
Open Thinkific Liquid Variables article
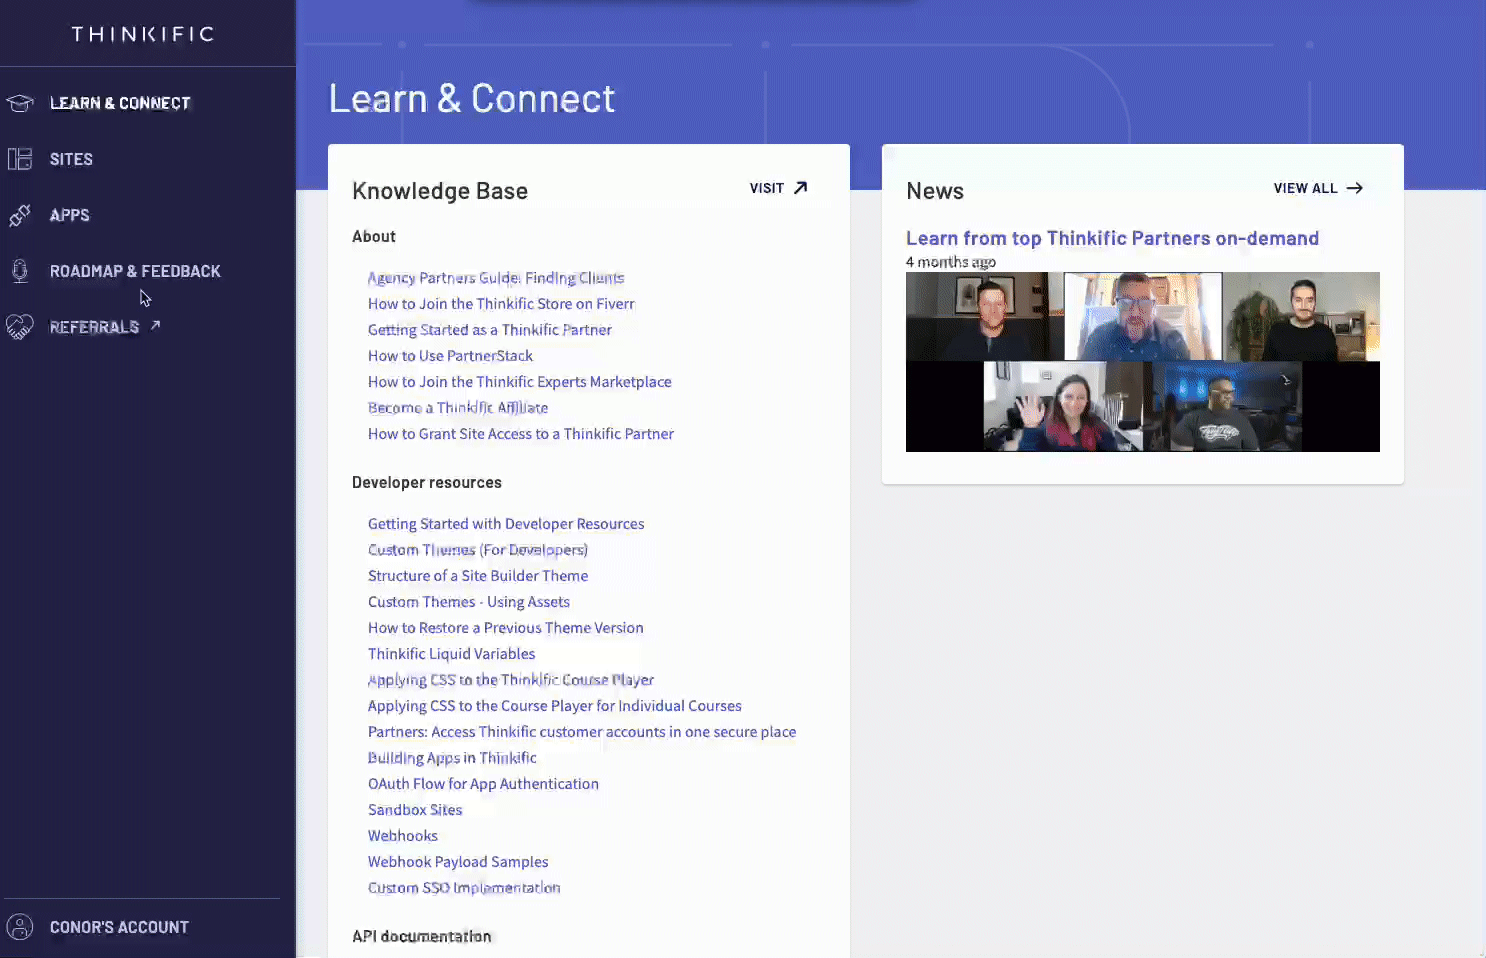pos(452,654)
